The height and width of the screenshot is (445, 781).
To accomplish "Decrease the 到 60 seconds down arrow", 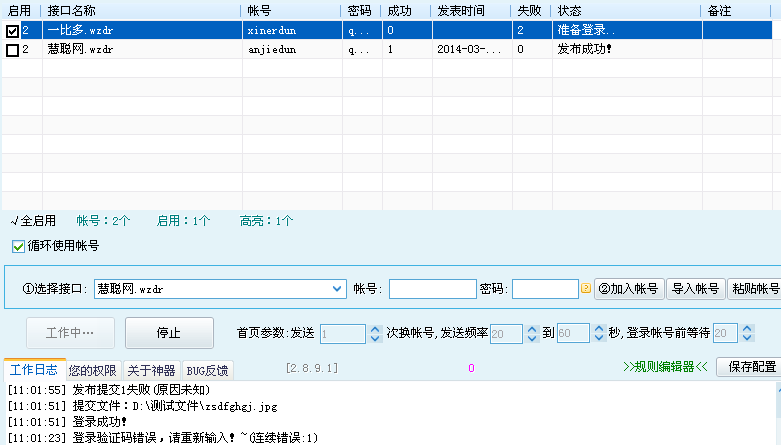I will 599,338.
